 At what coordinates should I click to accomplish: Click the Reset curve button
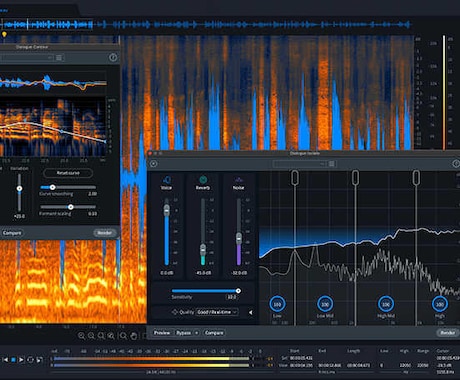tap(68, 173)
